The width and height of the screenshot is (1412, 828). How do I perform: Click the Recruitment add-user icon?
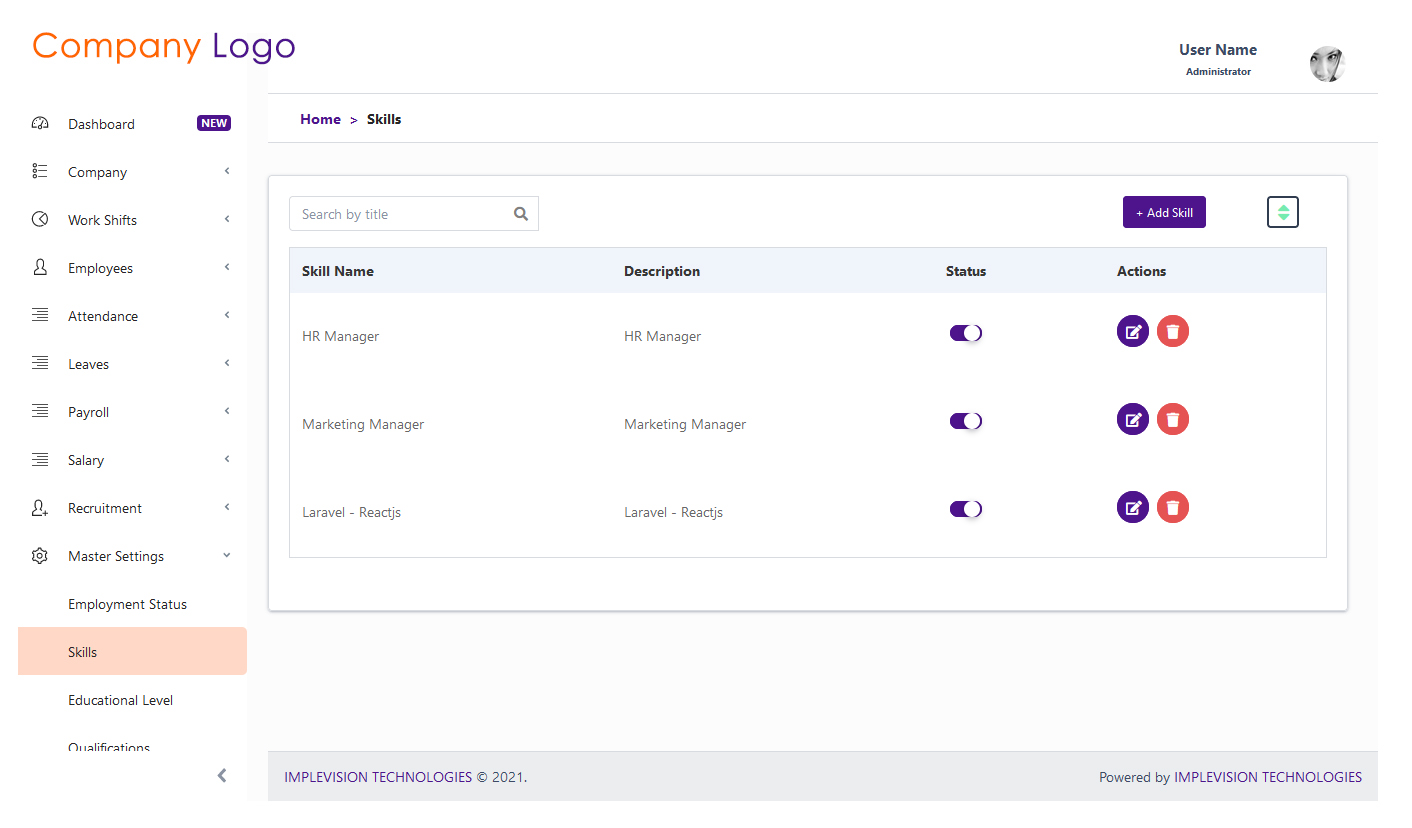[40, 508]
